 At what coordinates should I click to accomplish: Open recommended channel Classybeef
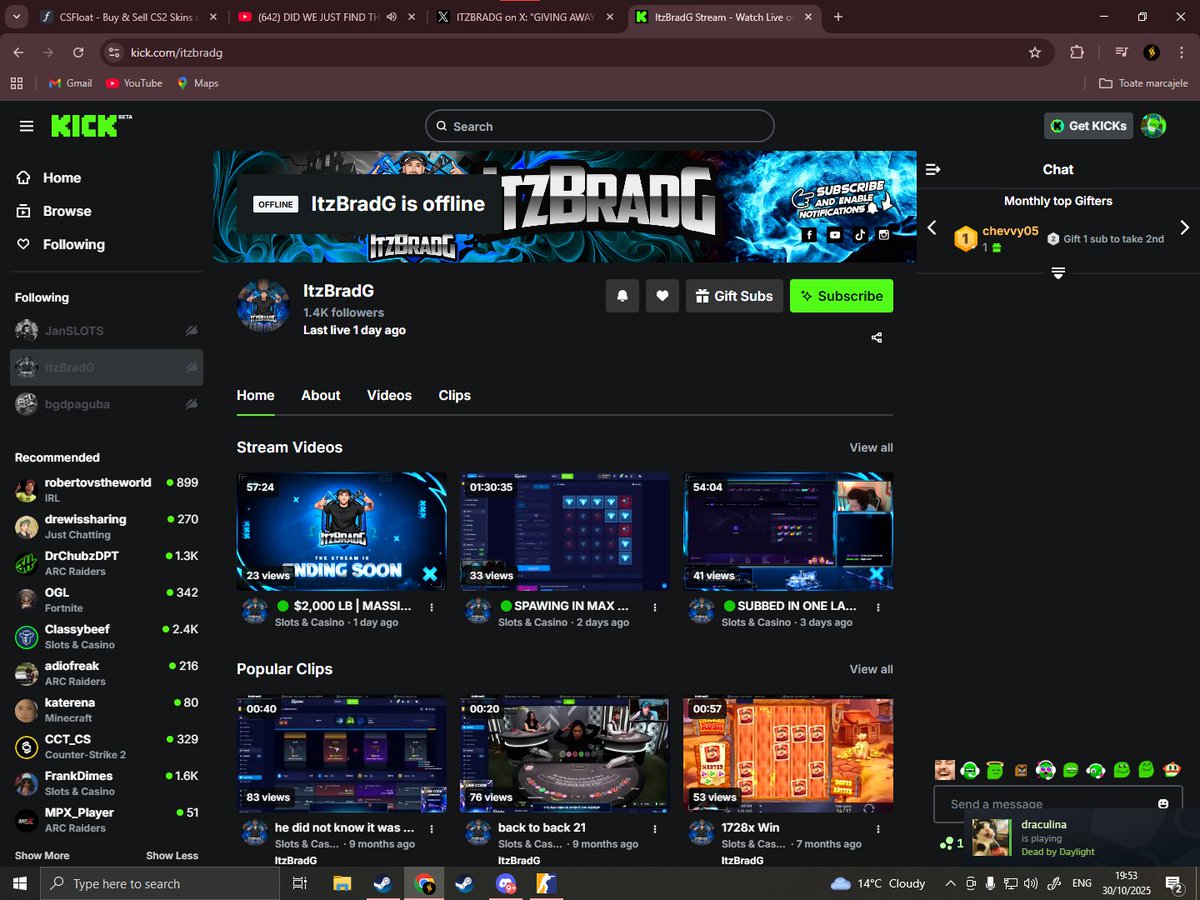(106, 636)
